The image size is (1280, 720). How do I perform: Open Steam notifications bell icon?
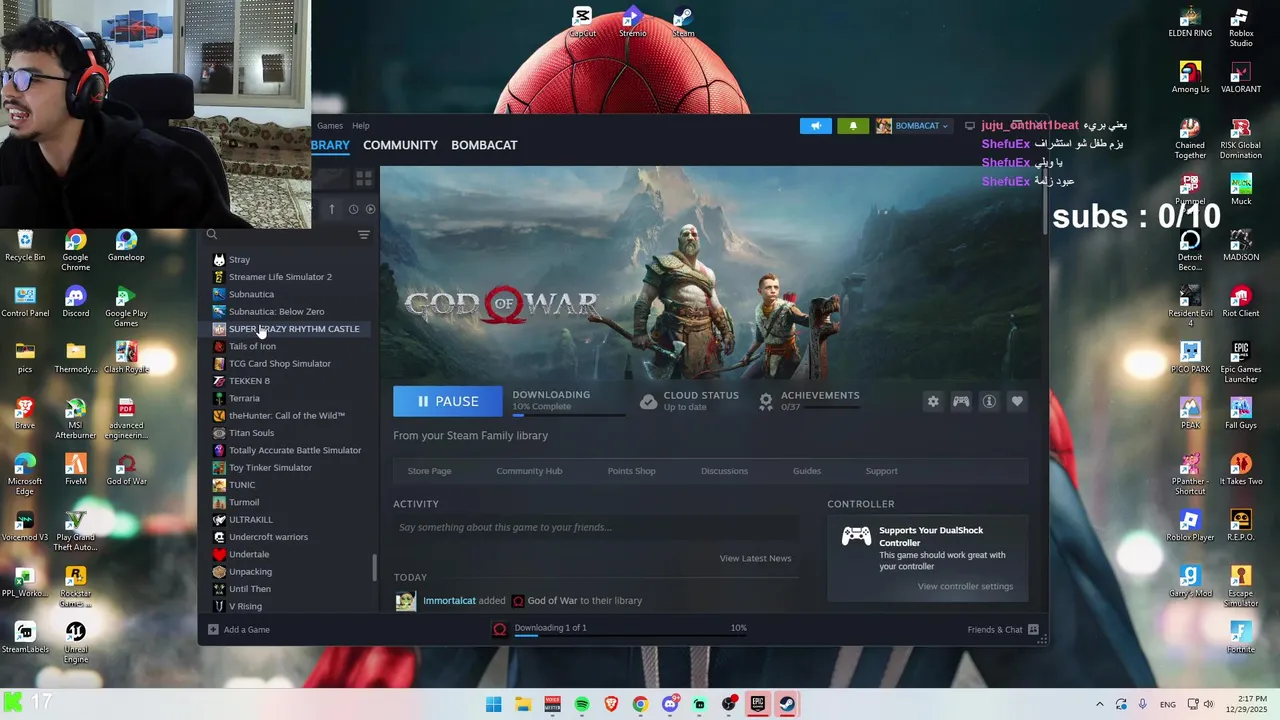[x=853, y=126]
